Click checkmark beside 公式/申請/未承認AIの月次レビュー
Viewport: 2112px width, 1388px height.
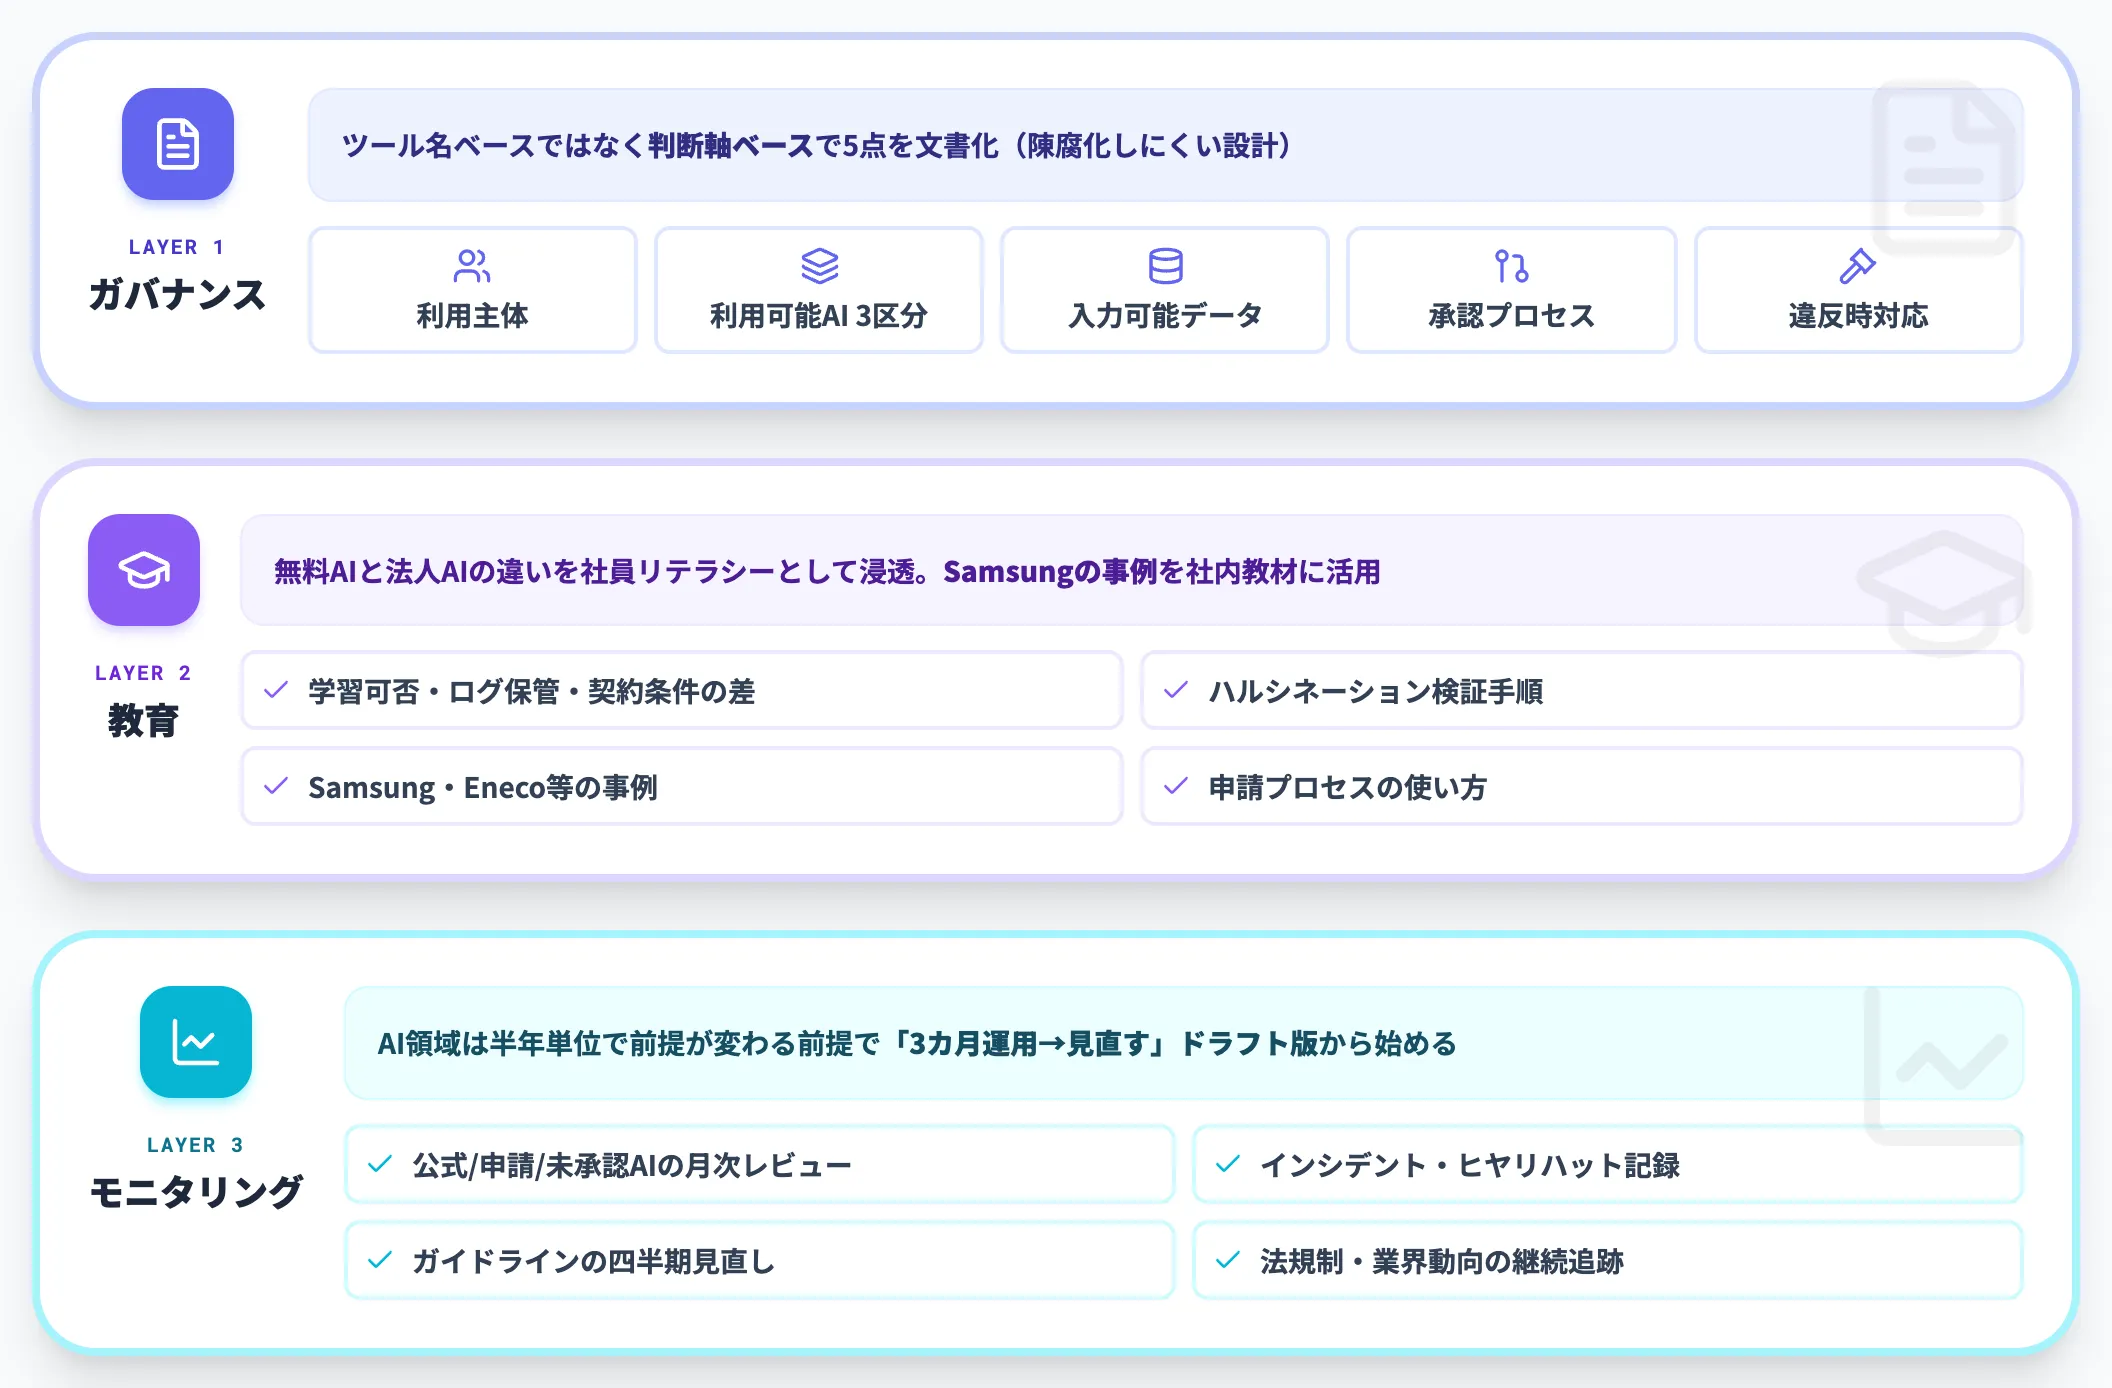click(x=380, y=1164)
